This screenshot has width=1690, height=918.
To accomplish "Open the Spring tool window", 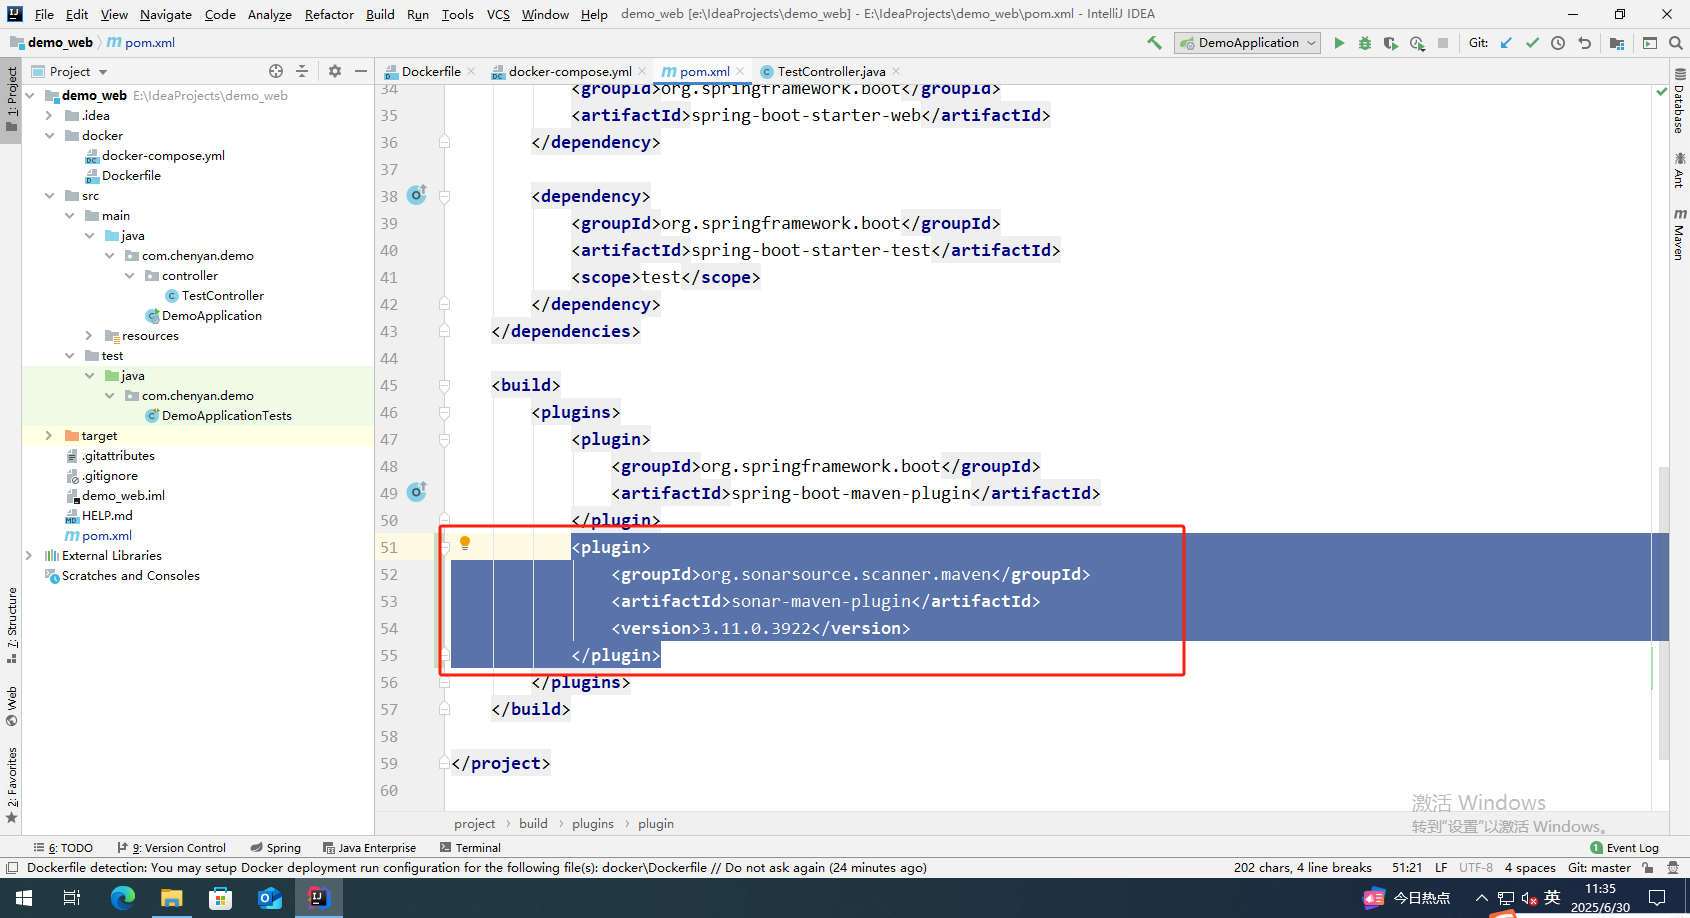I will pyautogui.click(x=276, y=848).
